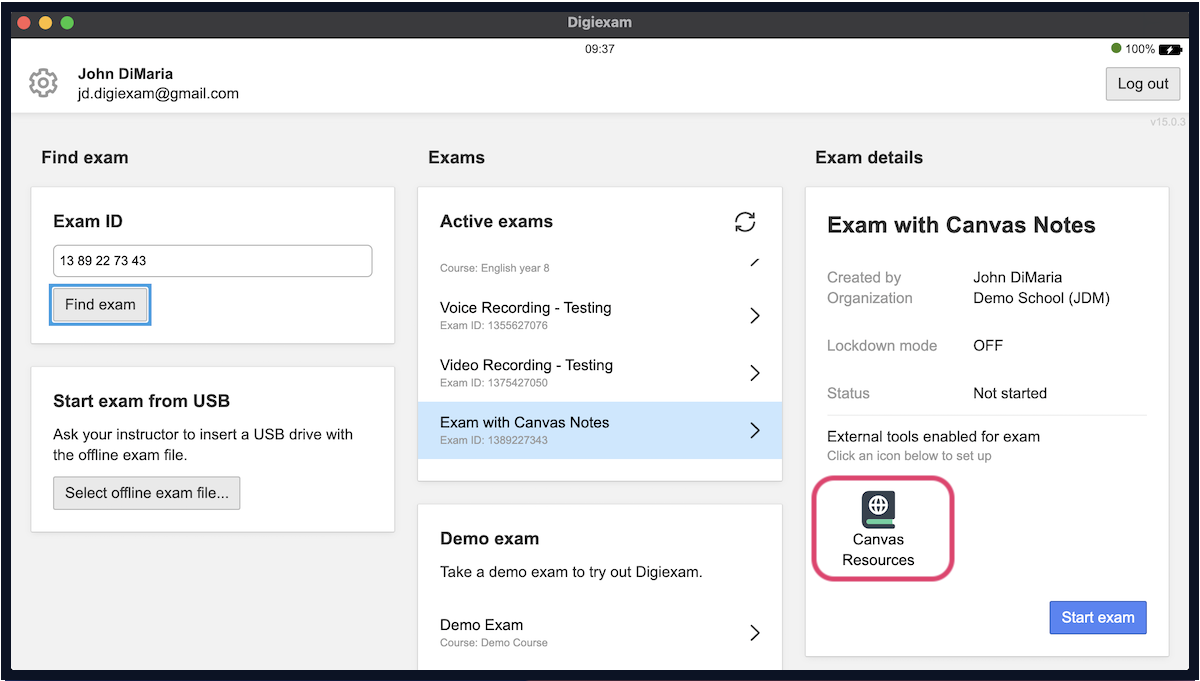
Task: Click the user name John DiMaria
Action: pyautogui.click(x=126, y=74)
